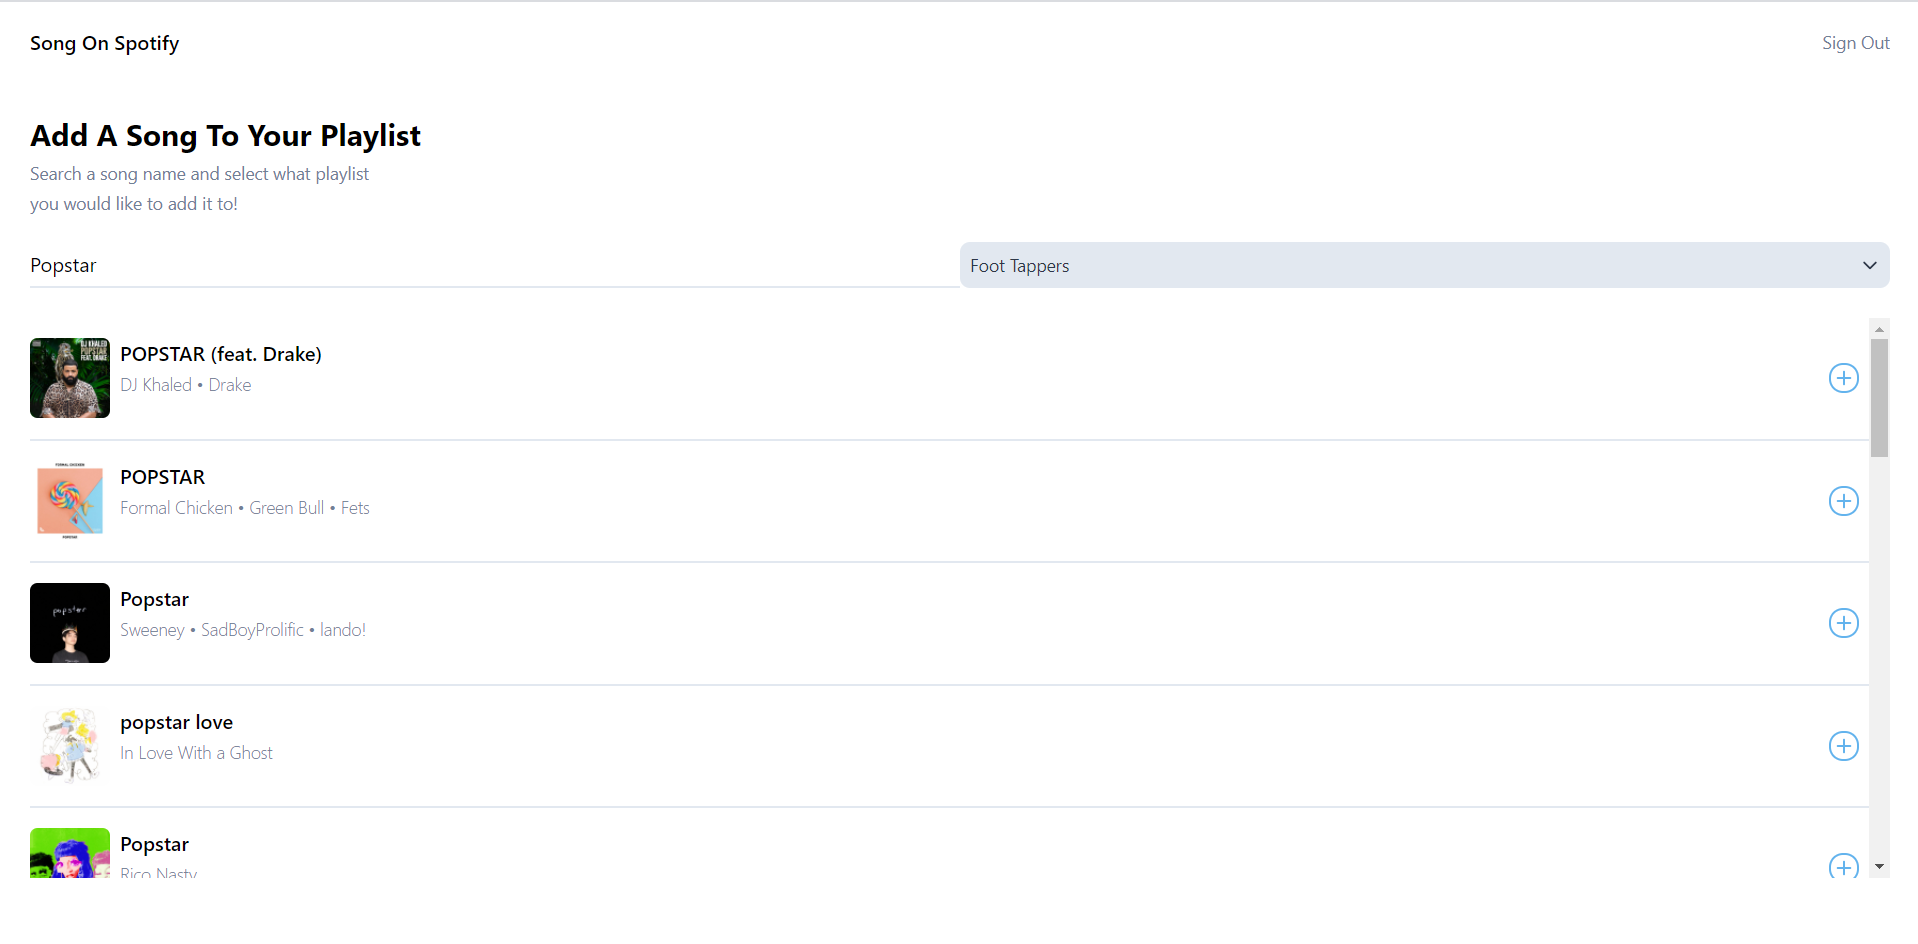Open the Foot Tappers playlist dropdown
The width and height of the screenshot is (1918, 944).
click(x=1424, y=265)
